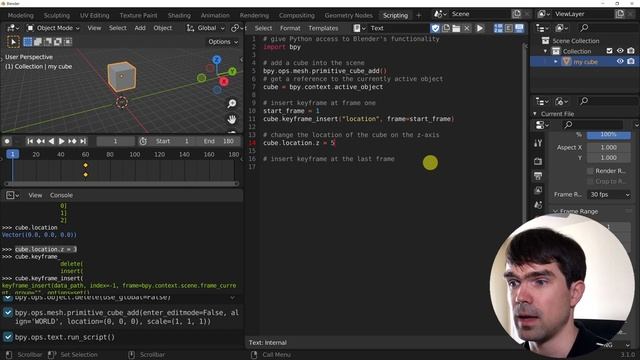Set selection mode to invert
Viewport: 640px width, 360px height.
point(58,42)
